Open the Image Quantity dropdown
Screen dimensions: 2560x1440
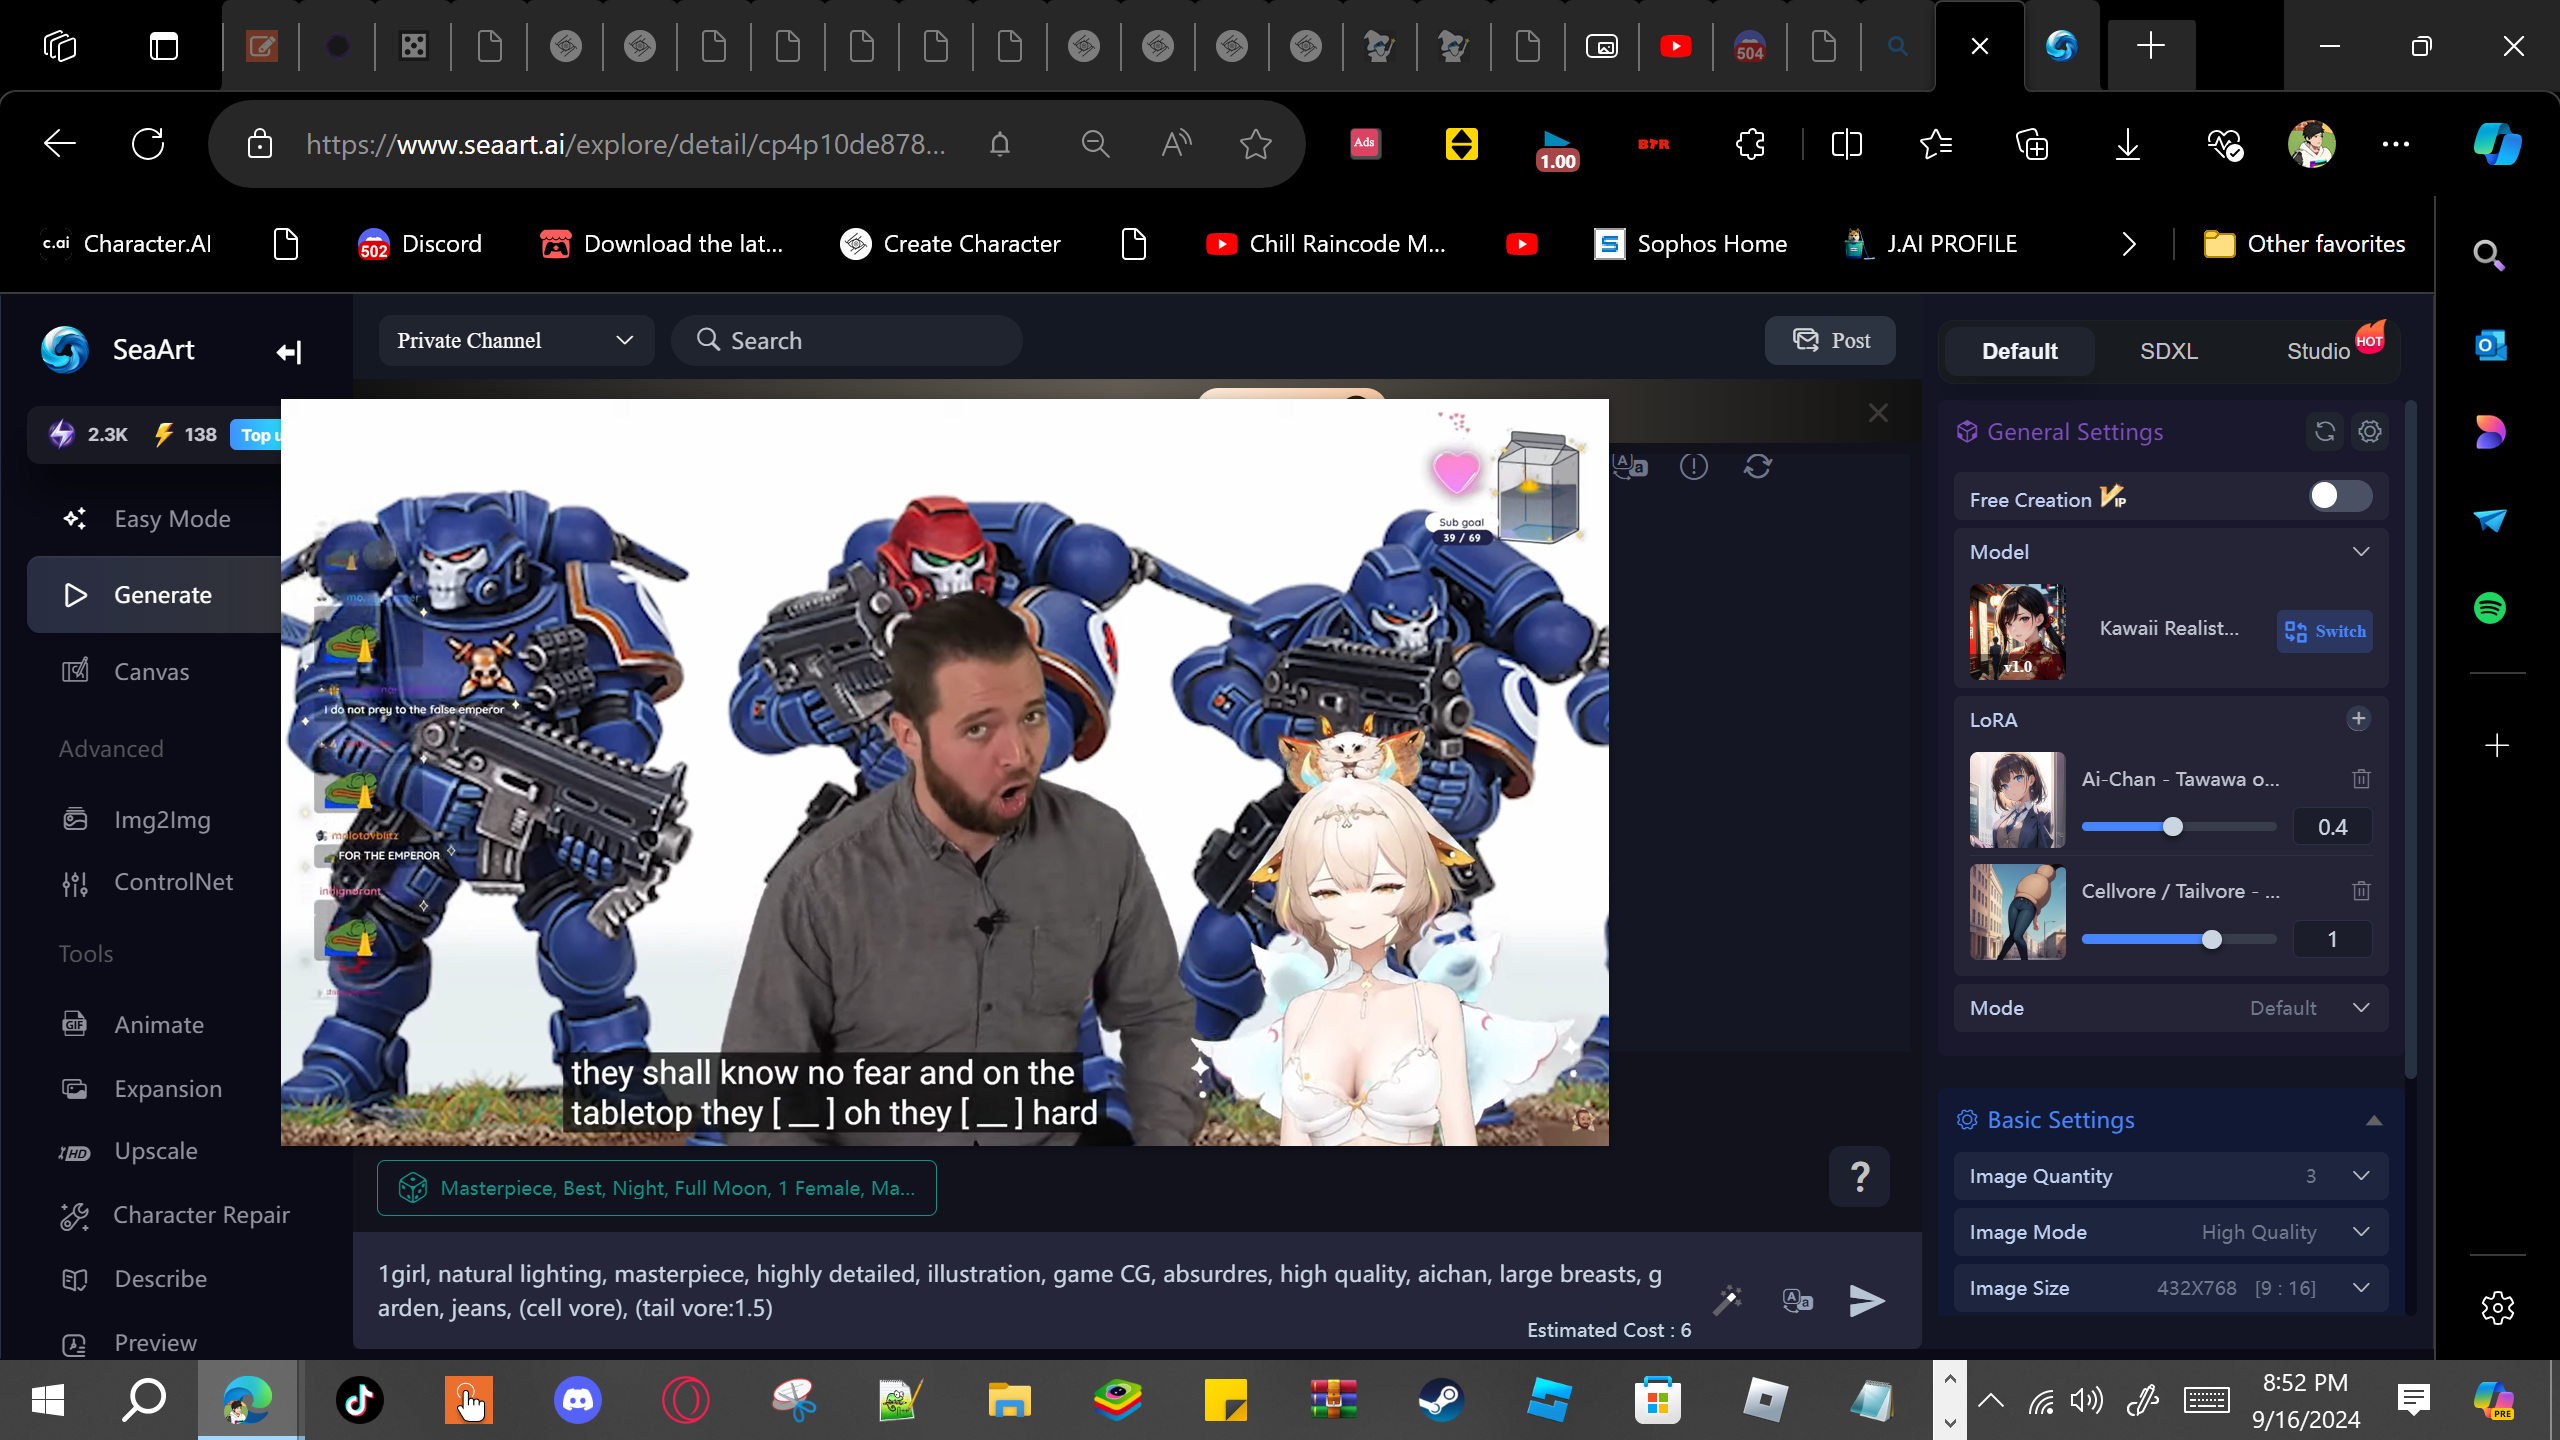[x=2171, y=1176]
